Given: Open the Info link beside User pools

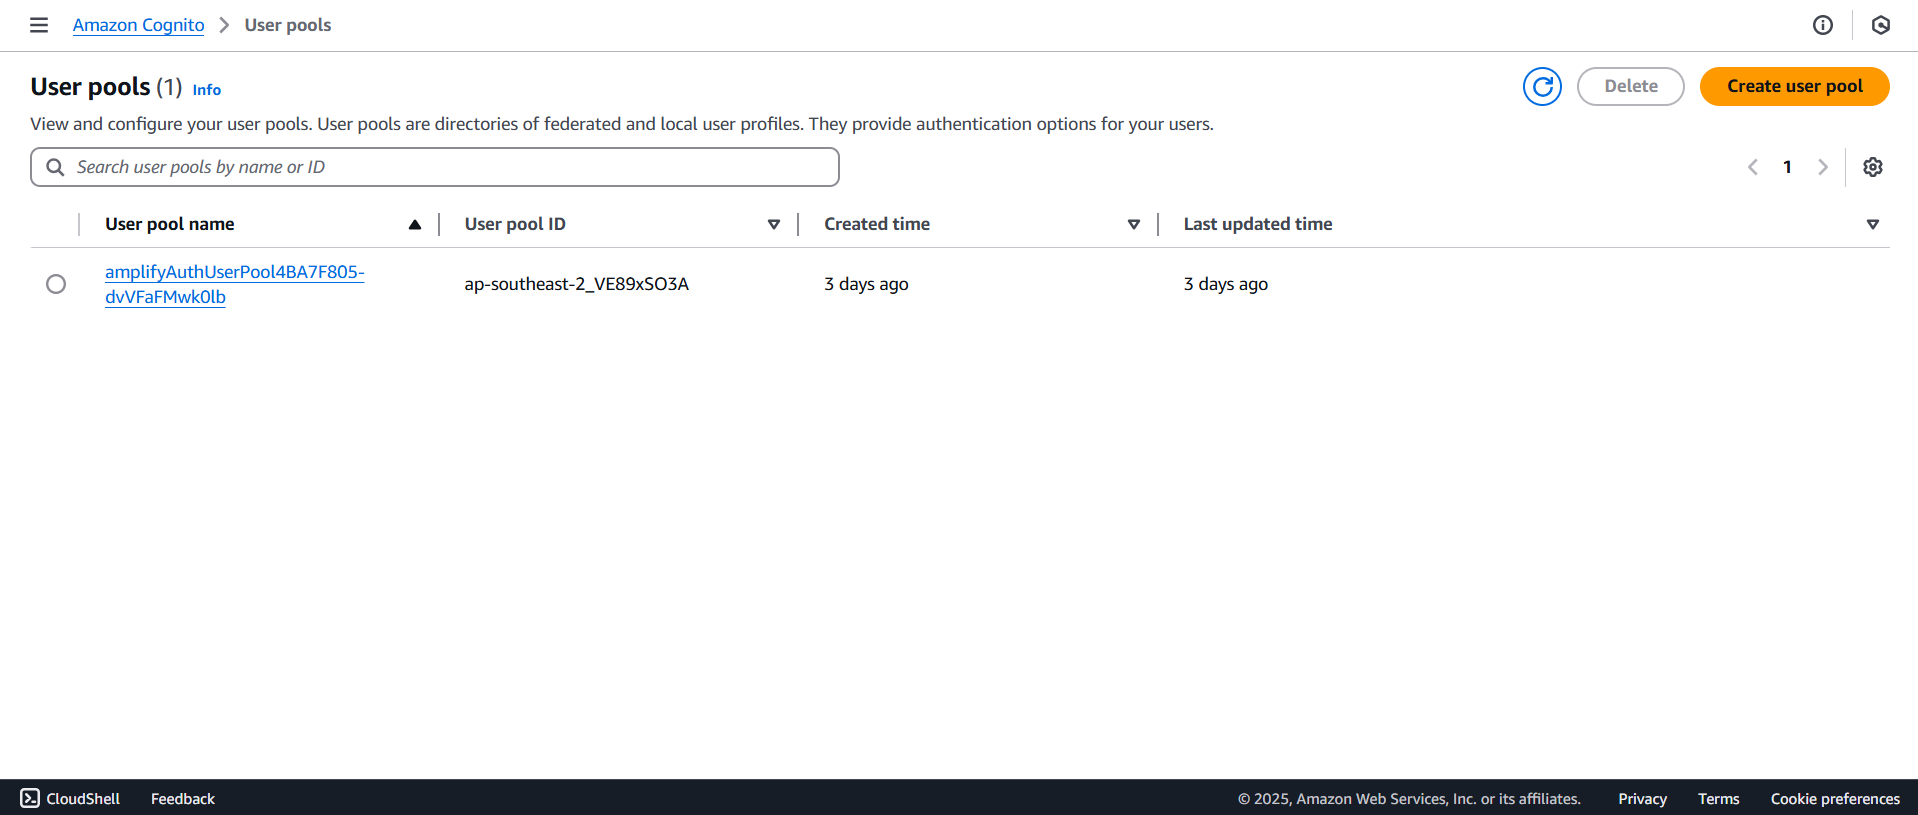Looking at the screenshot, I should [207, 90].
